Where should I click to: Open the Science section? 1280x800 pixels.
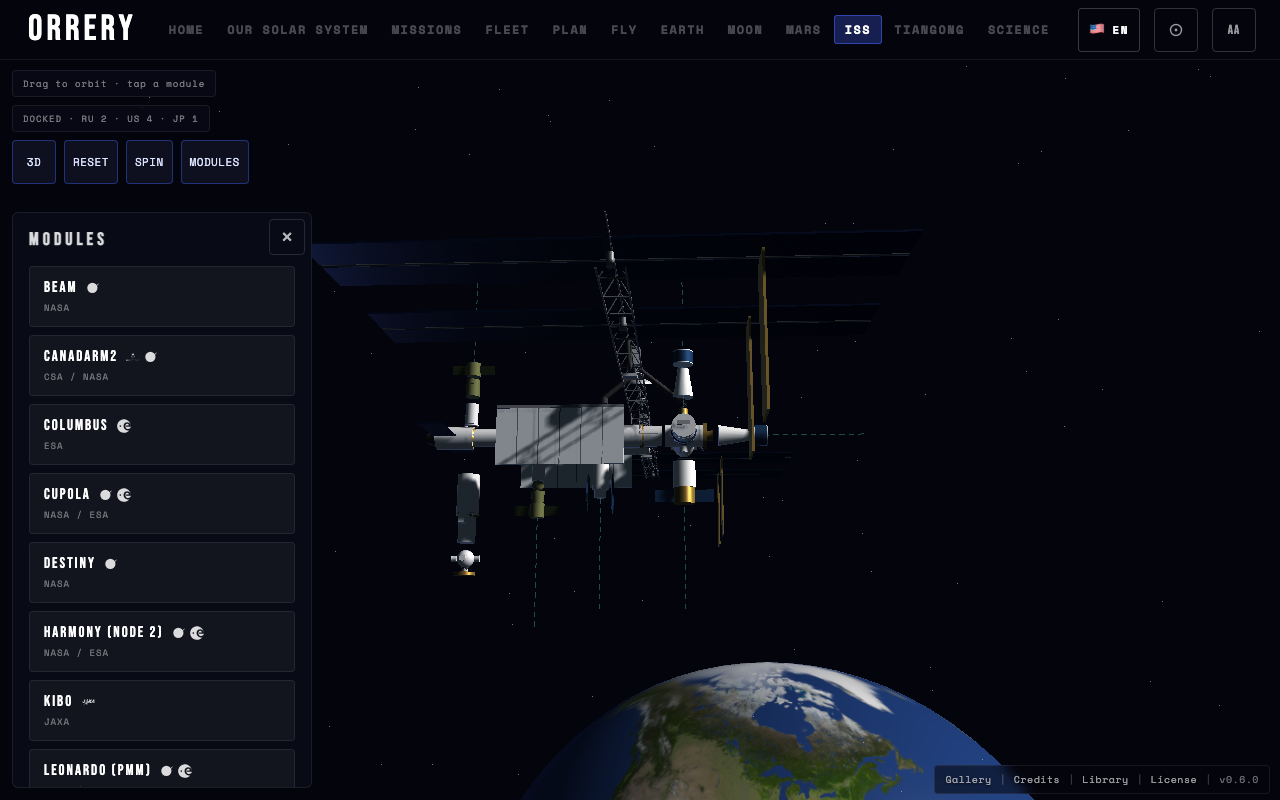click(1019, 30)
